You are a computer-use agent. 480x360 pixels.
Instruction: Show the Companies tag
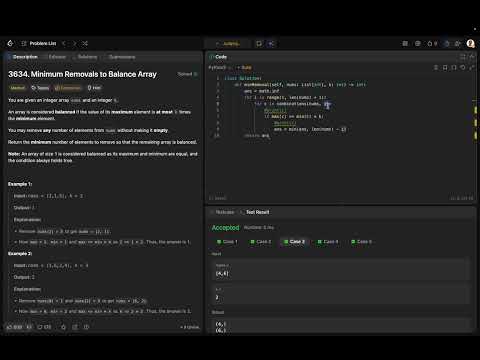pyautogui.click(x=68, y=88)
